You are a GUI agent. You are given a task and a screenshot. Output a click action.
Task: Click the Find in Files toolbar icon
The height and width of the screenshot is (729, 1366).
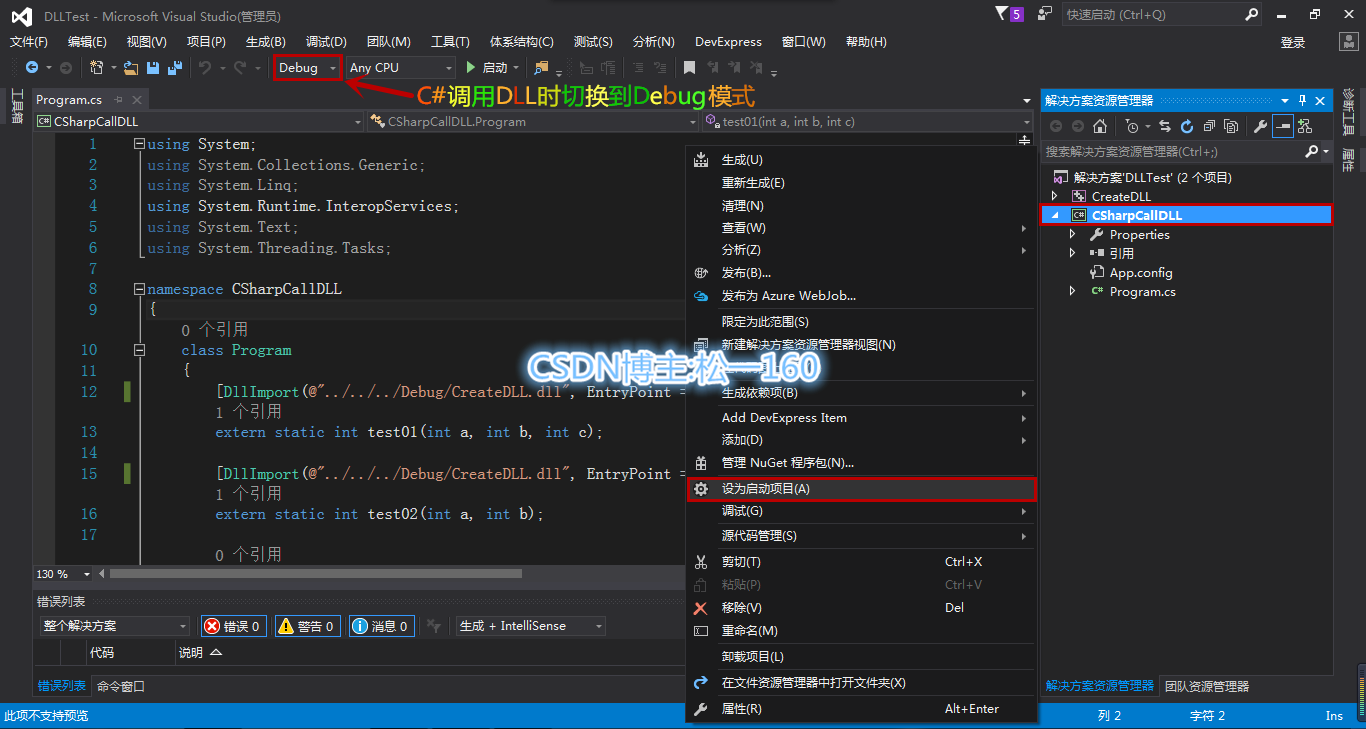tap(541, 67)
